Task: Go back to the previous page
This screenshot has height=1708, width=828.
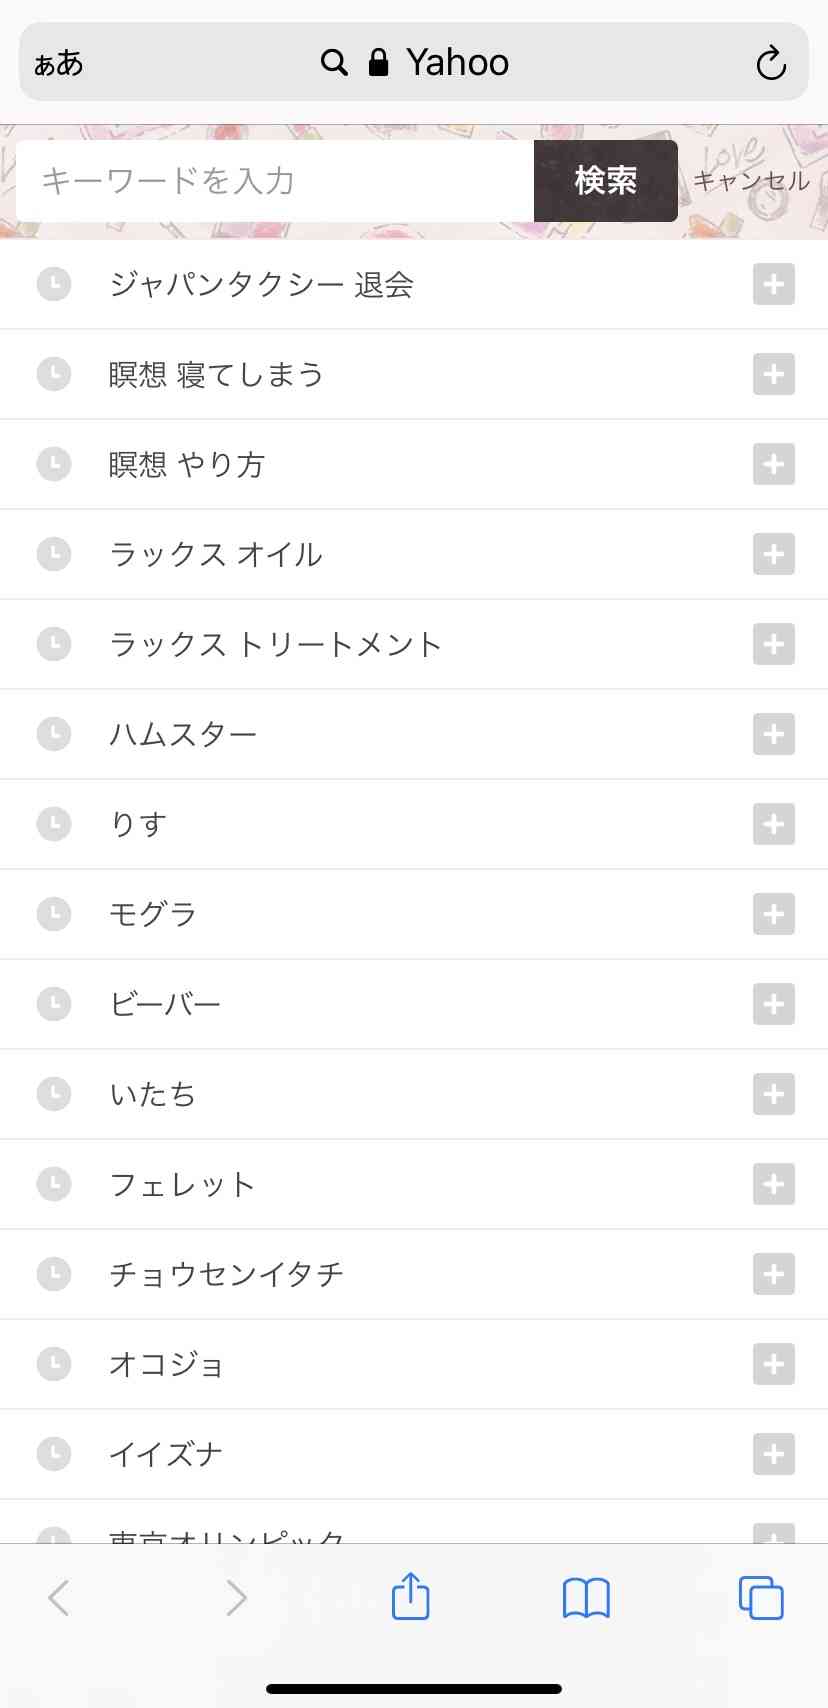Action: [59, 1597]
